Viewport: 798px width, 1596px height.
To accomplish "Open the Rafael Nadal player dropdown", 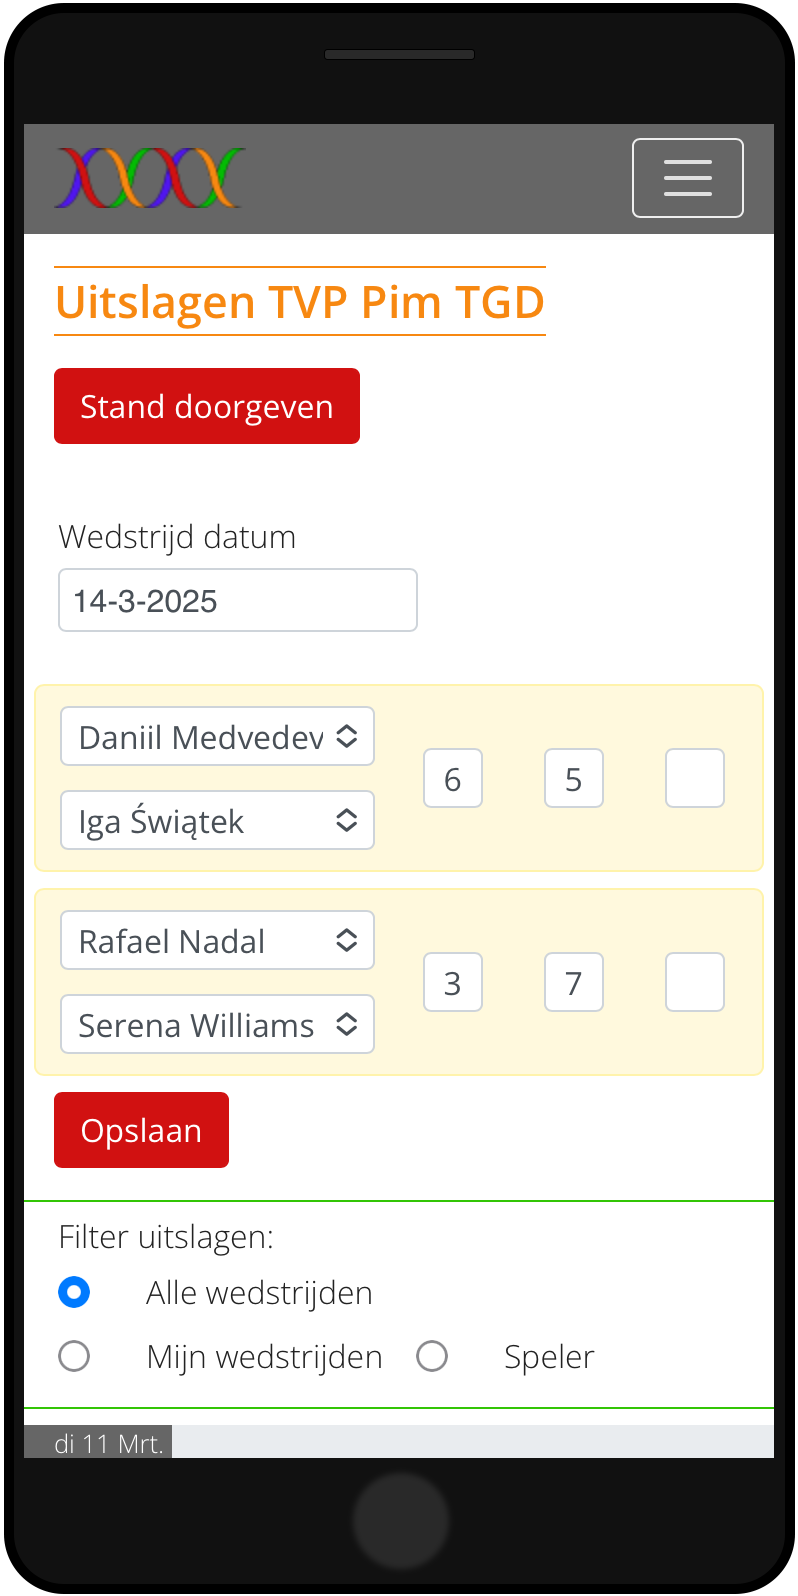I will pyautogui.click(x=218, y=940).
